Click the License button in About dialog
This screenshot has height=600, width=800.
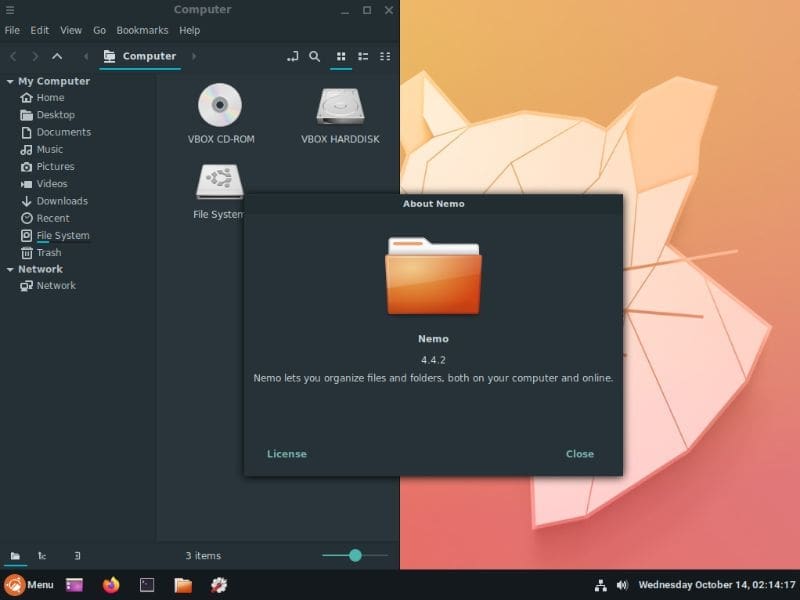(x=287, y=454)
